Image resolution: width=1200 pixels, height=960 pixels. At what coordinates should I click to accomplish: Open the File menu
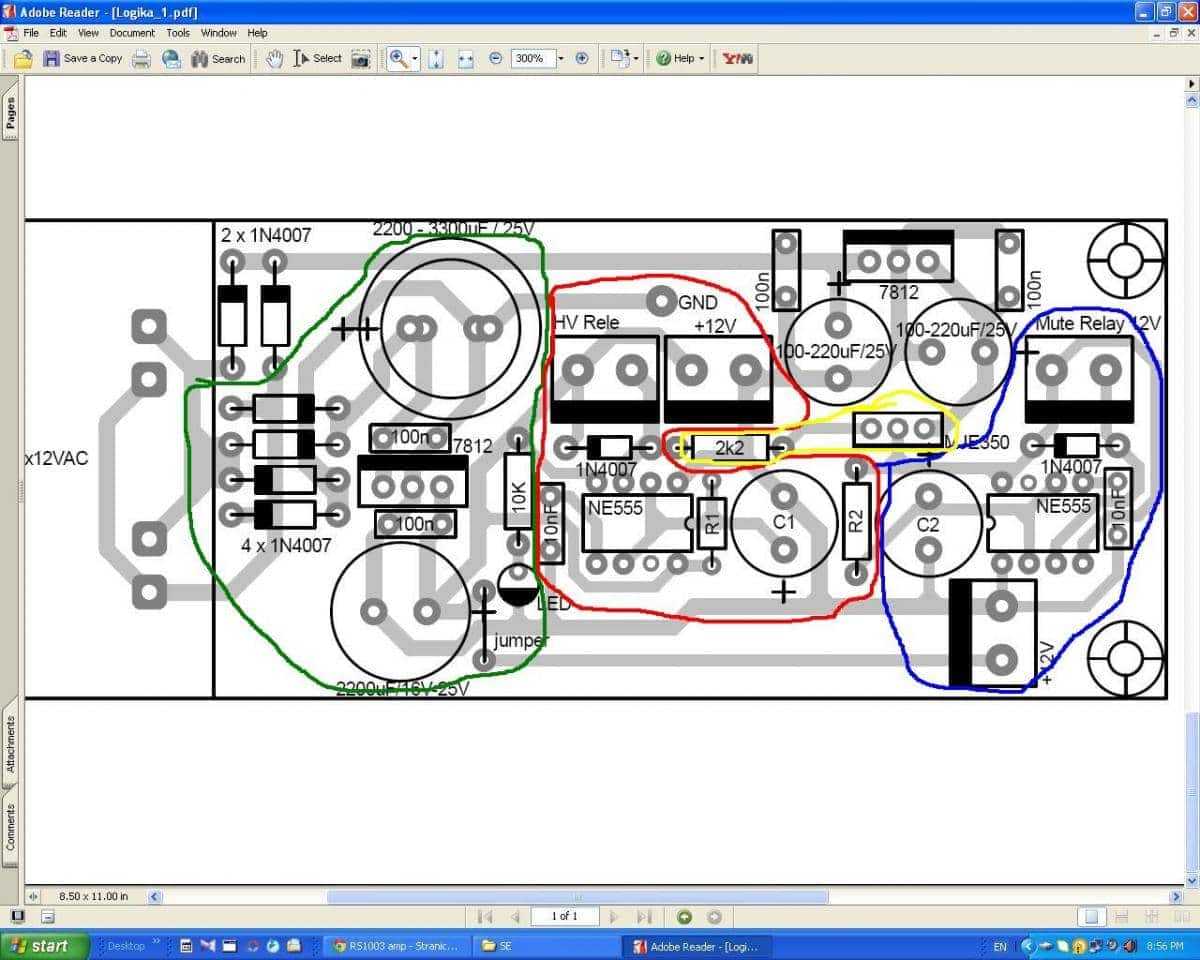click(x=31, y=33)
